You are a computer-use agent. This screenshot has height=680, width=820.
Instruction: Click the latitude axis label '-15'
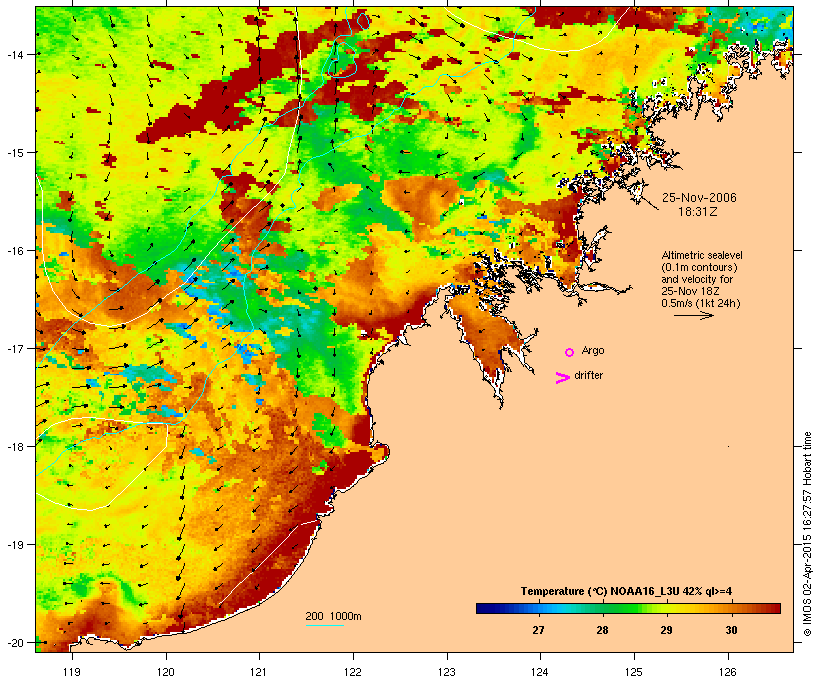point(15,152)
